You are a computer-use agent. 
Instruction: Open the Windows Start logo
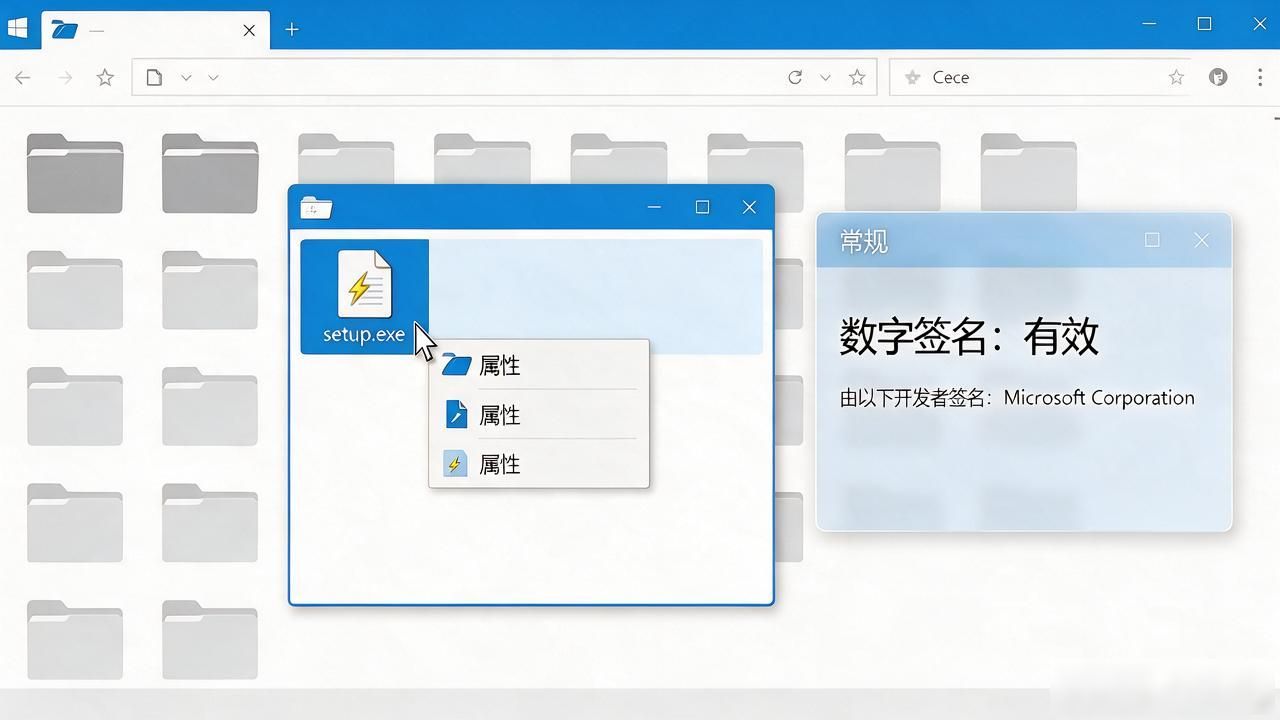pos(17,29)
